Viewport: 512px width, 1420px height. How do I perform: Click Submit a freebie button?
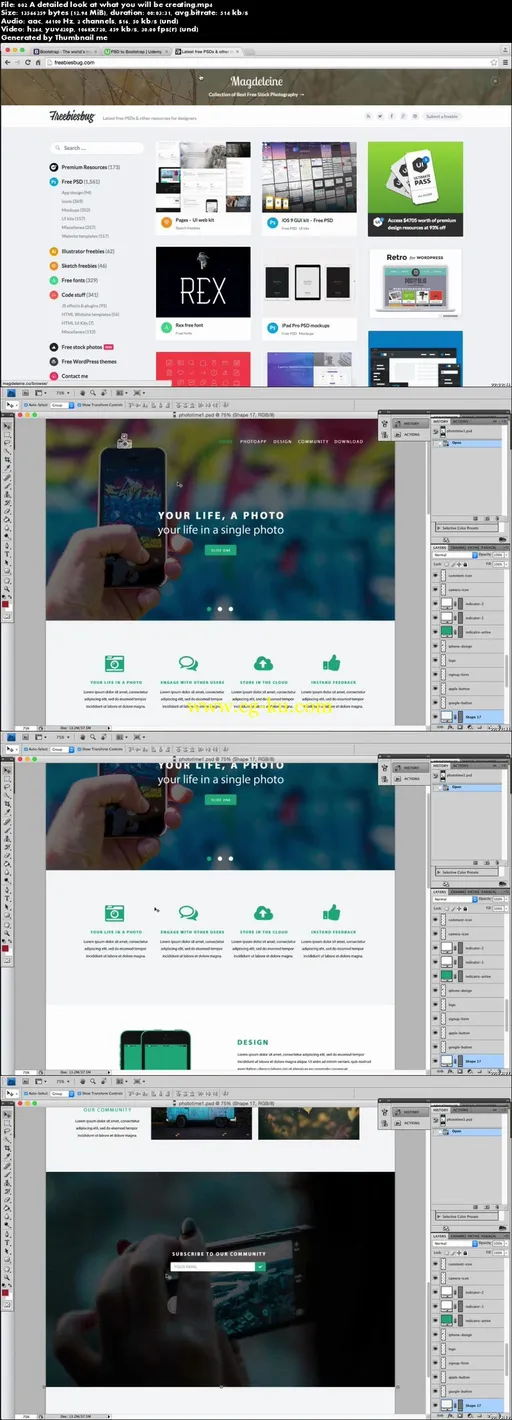(x=442, y=116)
